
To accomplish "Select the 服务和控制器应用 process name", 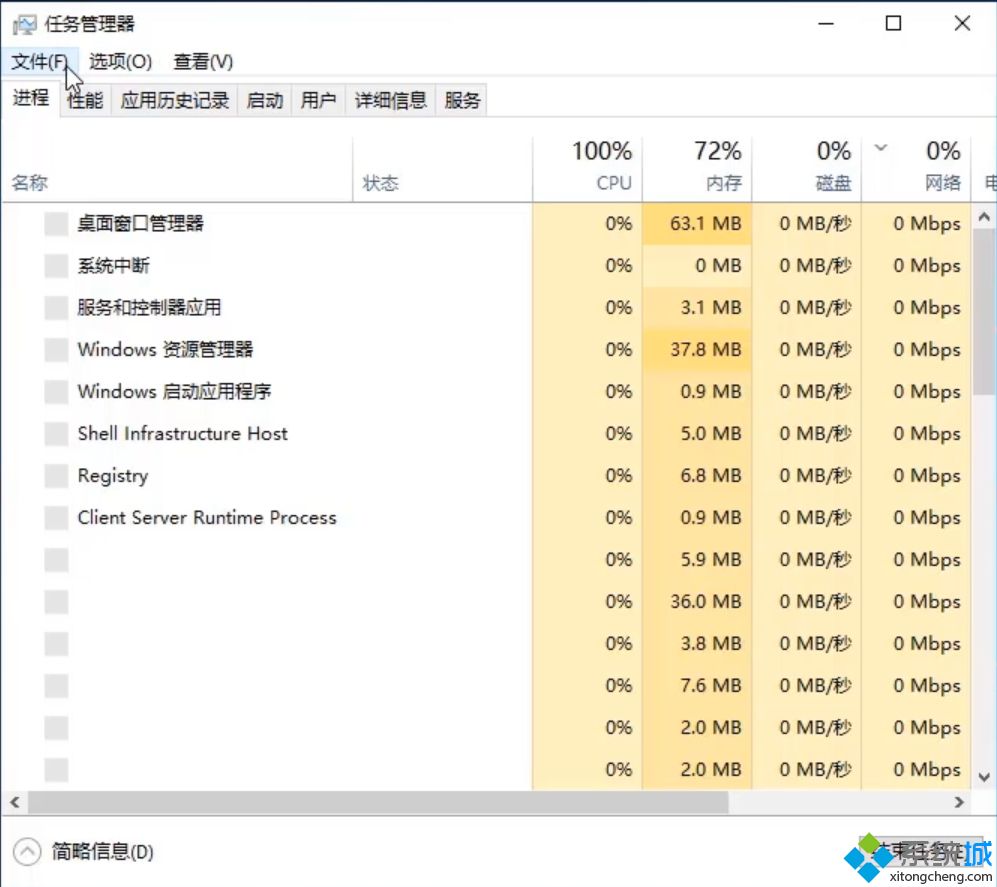I will point(149,308).
